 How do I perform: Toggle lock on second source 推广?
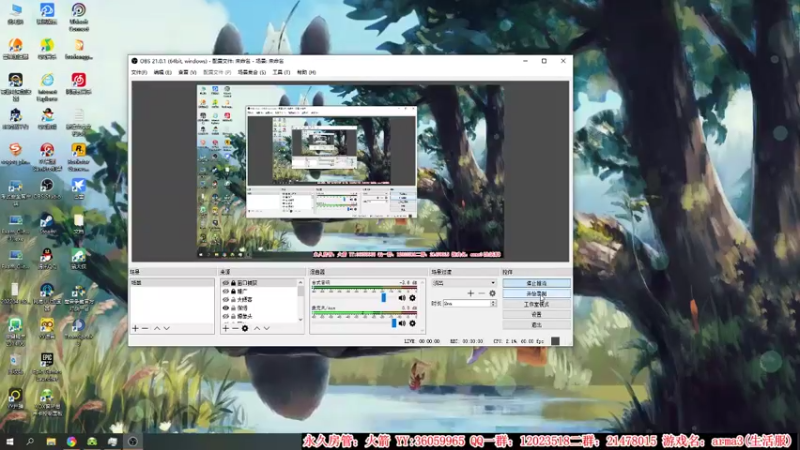[x=233, y=291]
